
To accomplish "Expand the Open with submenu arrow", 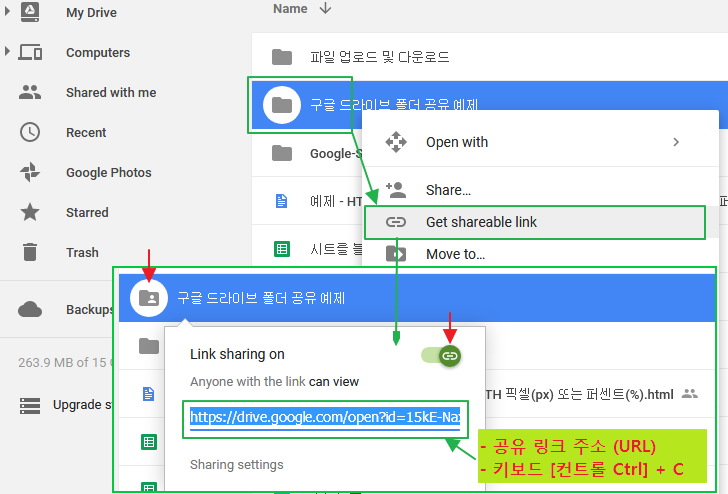I will coord(676,142).
